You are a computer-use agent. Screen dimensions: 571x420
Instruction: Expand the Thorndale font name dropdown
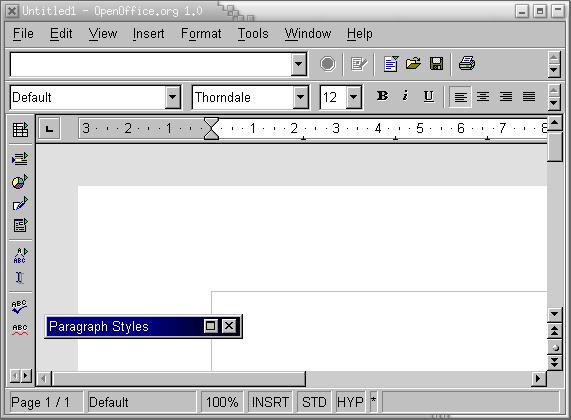click(300, 97)
